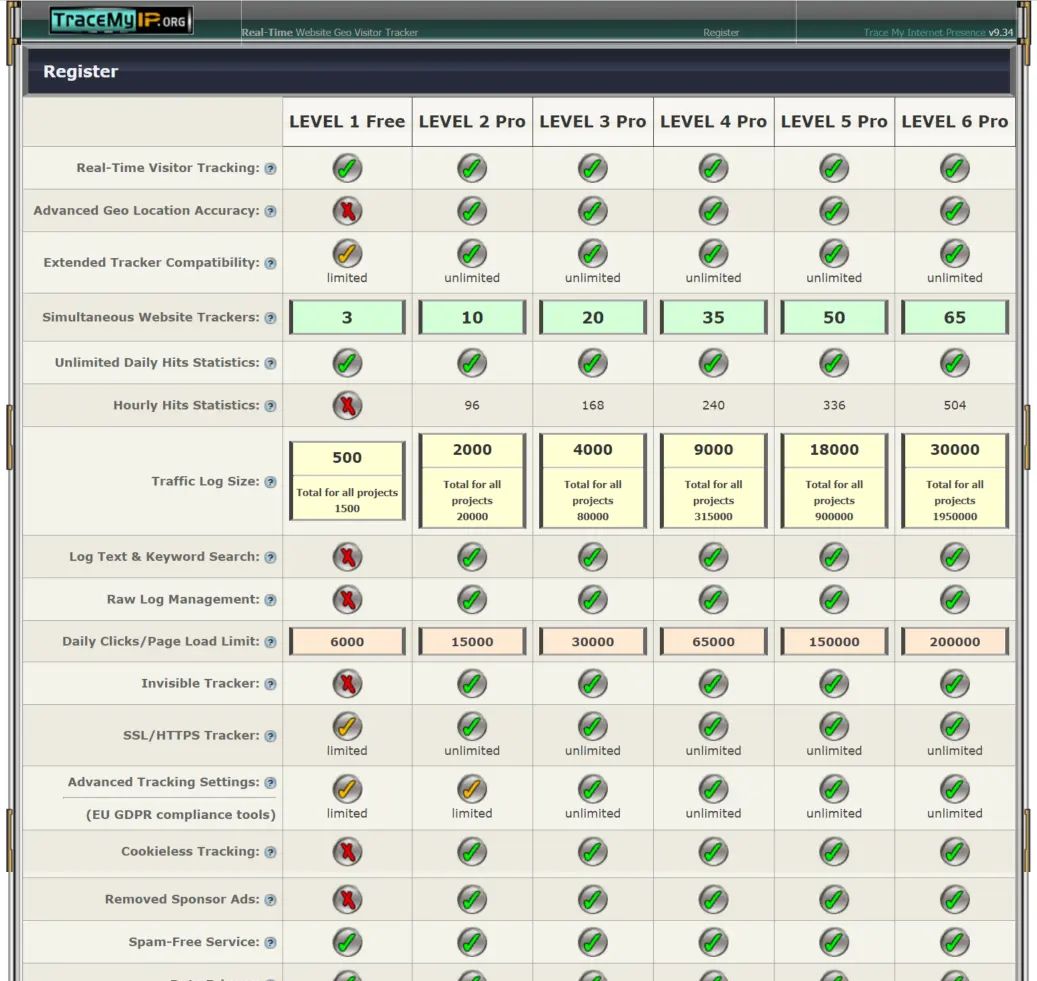Select the LEVEL 5 Pro column header
Viewport: 1037px width, 981px height.
(x=834, y=122)
